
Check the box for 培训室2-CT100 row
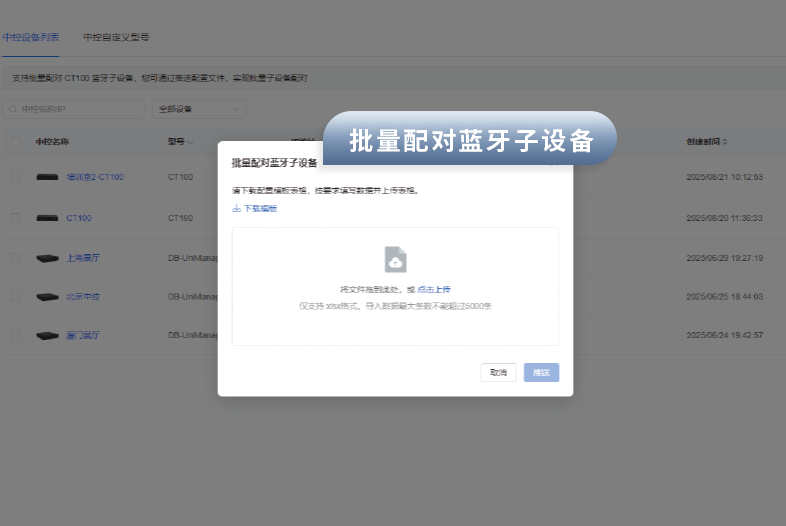click(15, 177)
